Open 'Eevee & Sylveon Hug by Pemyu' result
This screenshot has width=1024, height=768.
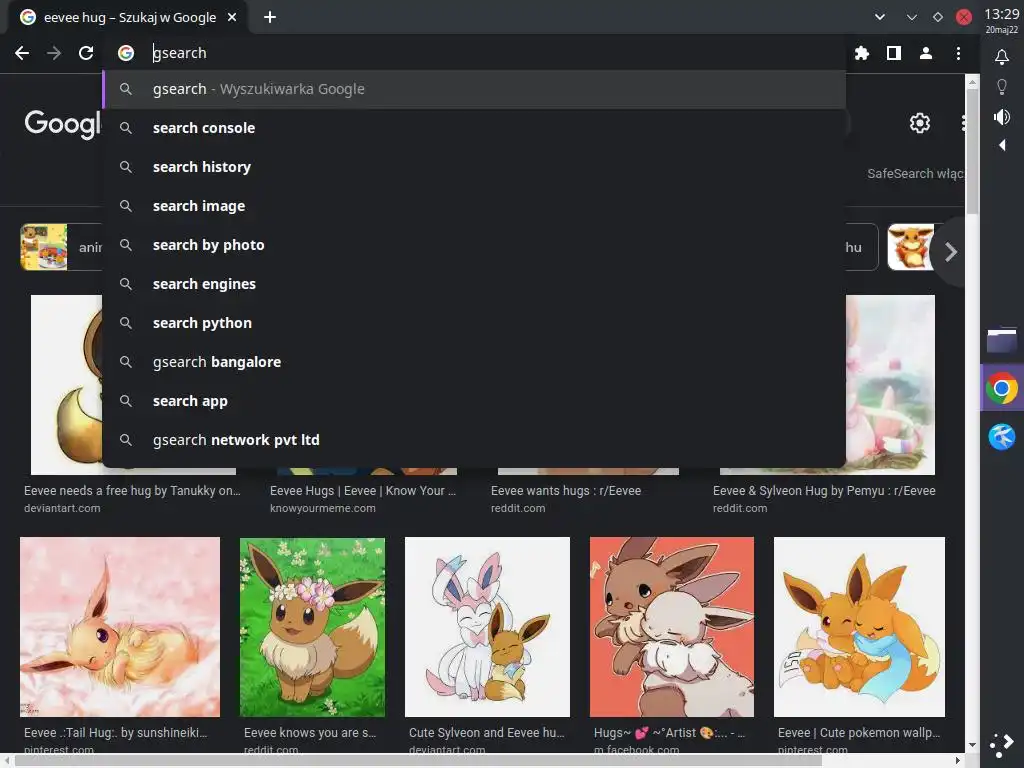pyautogui.click(x=824, y=490)
